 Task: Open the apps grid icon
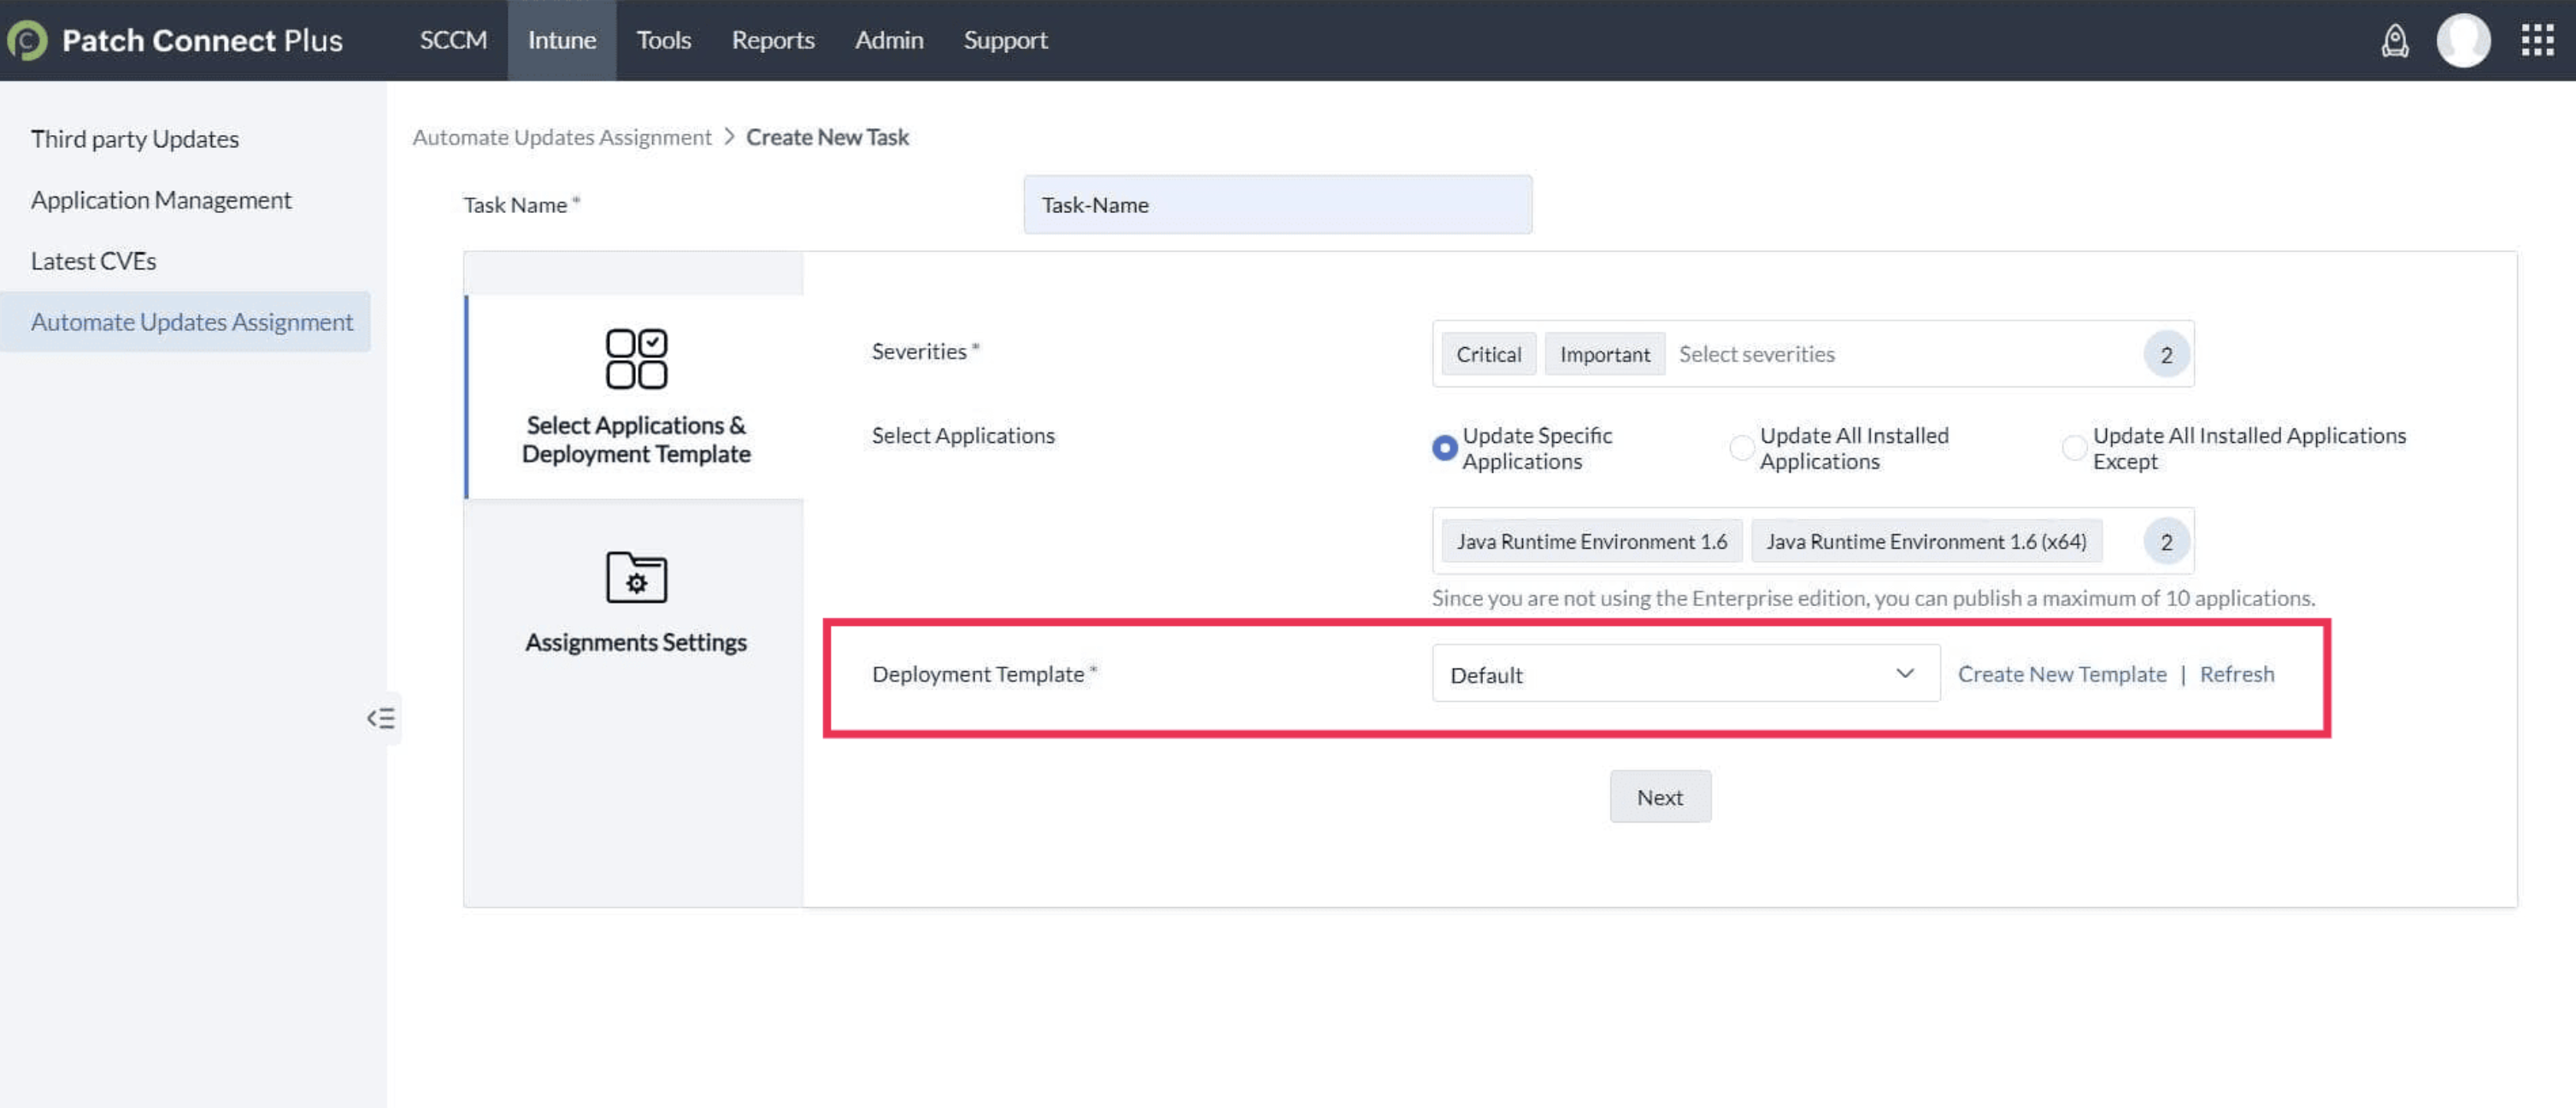coord(2537,40)
